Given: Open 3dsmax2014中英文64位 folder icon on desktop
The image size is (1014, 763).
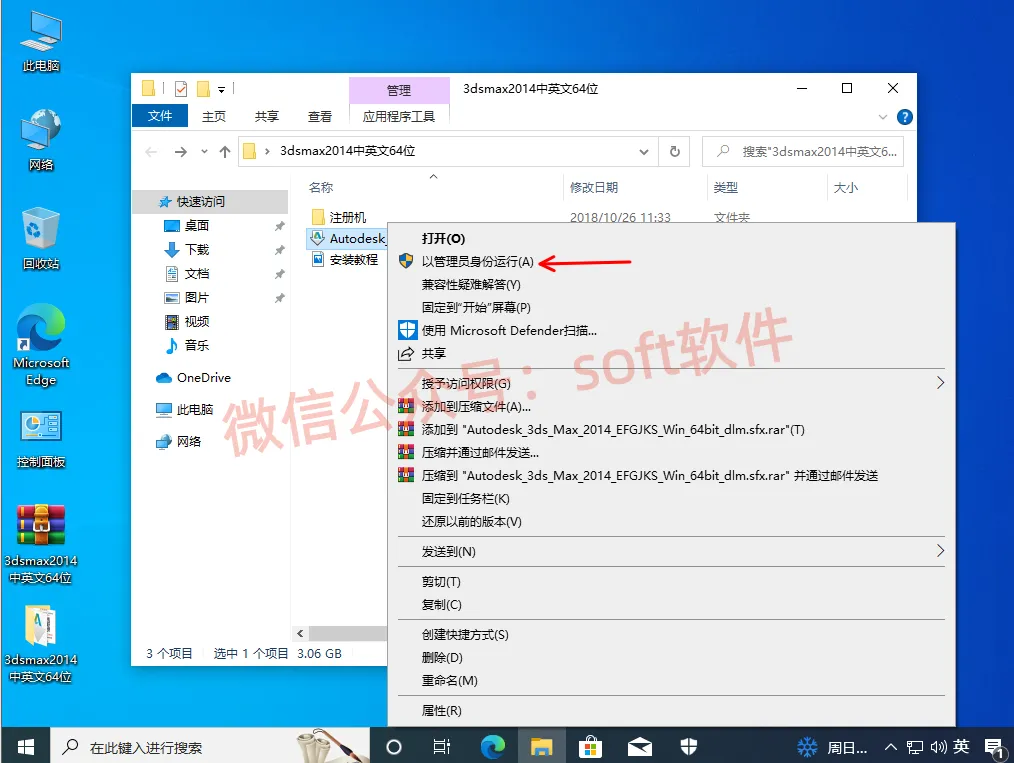Looking at the screenshot, I should pos(41,644).
